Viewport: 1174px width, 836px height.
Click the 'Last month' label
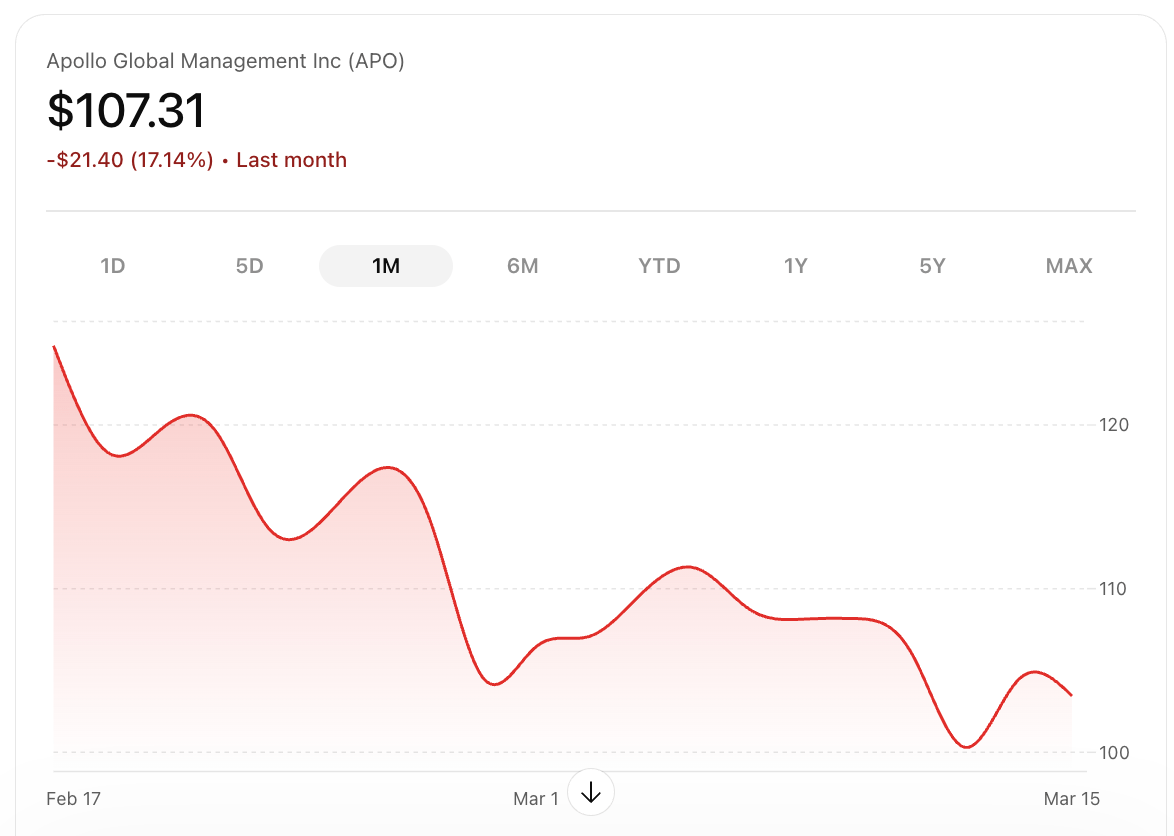[x=291, y=160]
